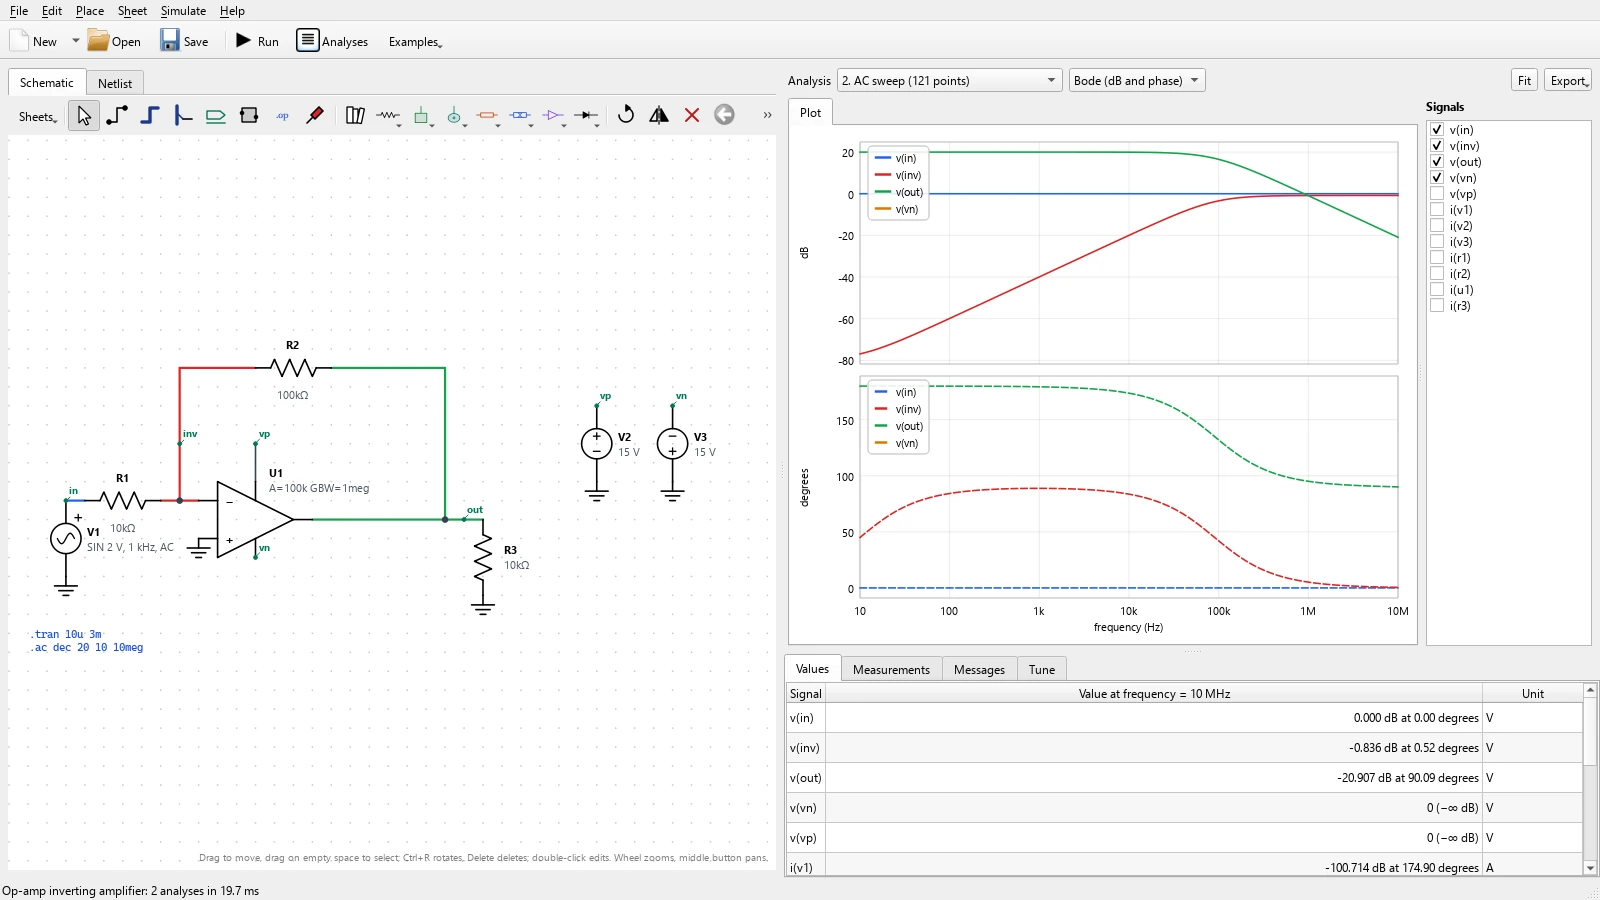
Task: Place a subcircuit block
Action: pos(249,116)
